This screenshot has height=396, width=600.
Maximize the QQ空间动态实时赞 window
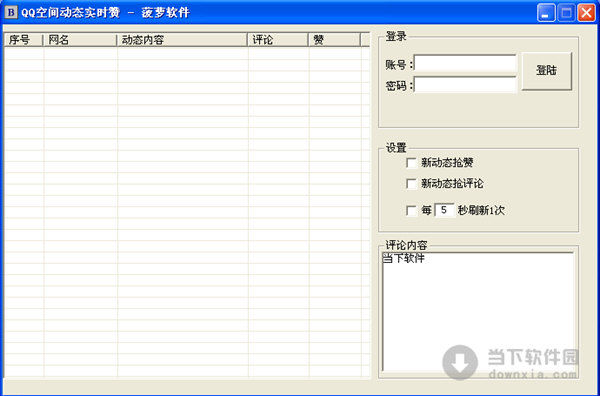[566, 13]
